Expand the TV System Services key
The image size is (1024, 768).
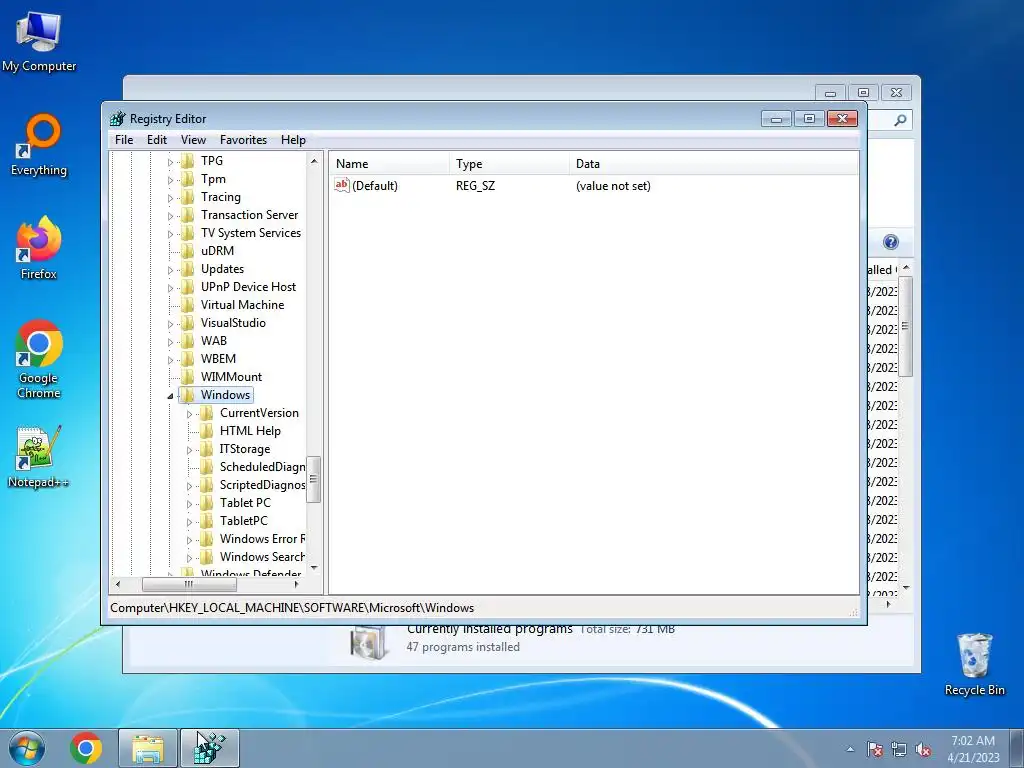pyautogui.click(x=170, y=233)
